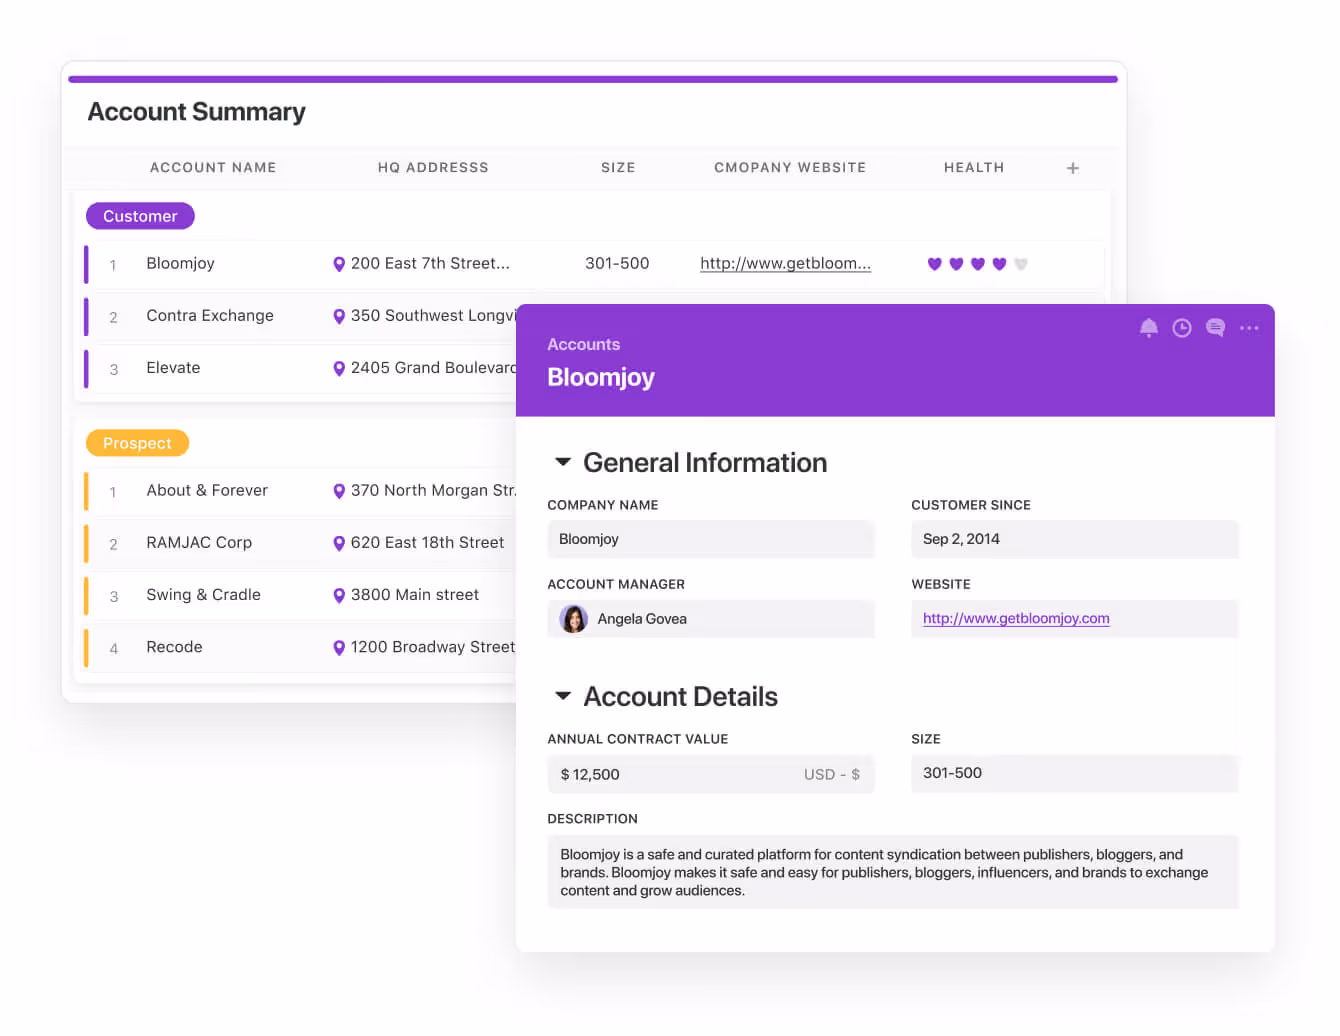Click the location pin beside 3800 Main street
Image resolution: width=1340 pixels, height=1036 pixels.
339,596
